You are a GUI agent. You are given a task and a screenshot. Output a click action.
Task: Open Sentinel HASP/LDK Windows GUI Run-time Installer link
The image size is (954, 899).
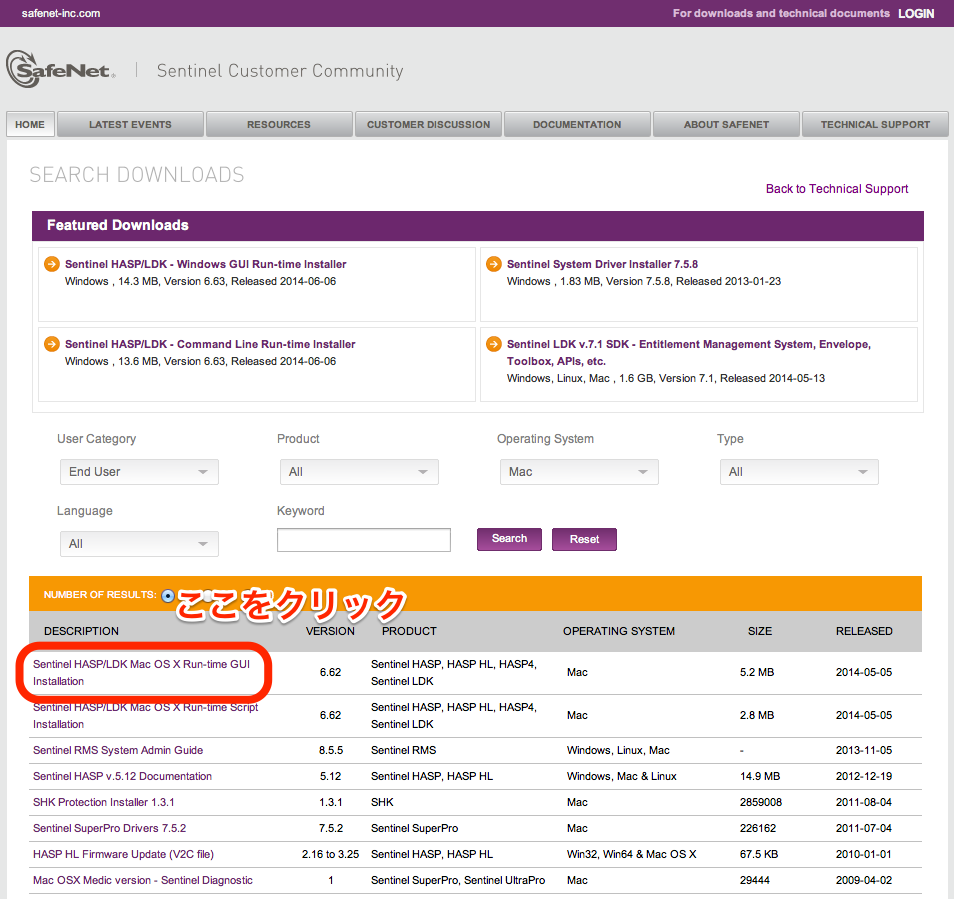[206, 264]
